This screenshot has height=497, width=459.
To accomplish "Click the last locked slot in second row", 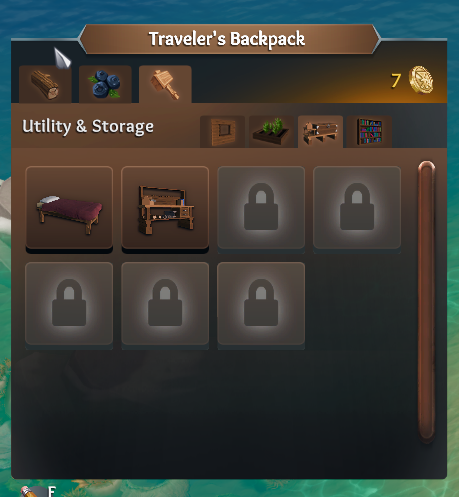I will pos(261,305).
